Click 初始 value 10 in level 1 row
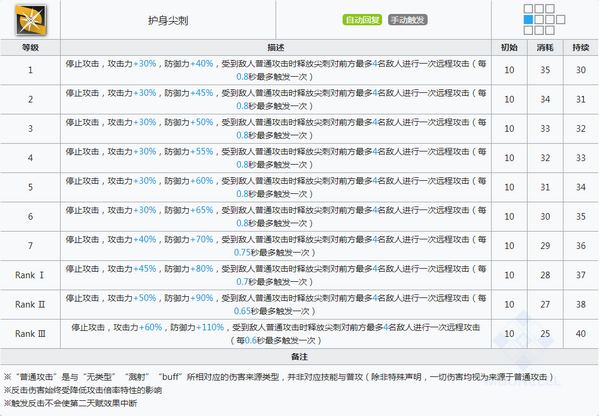This screenshot has width=599, height=416. click(x=509, y=70)
